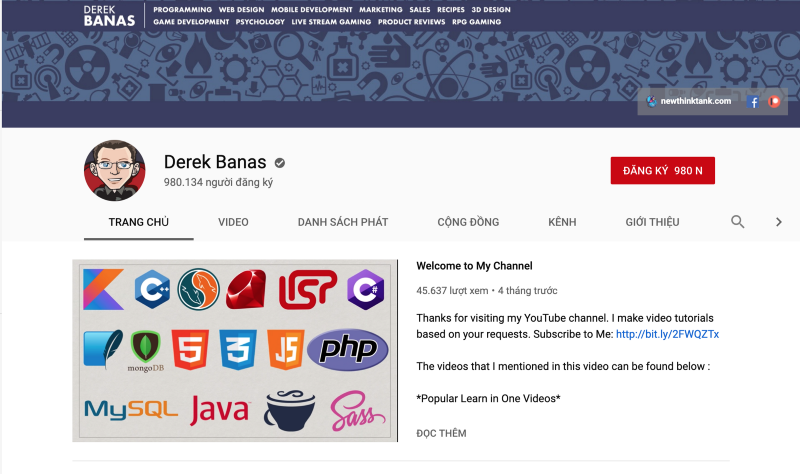Expand description with ĐỌC THÊM
This screenshot has height=474, width=800.
point(441,433)
